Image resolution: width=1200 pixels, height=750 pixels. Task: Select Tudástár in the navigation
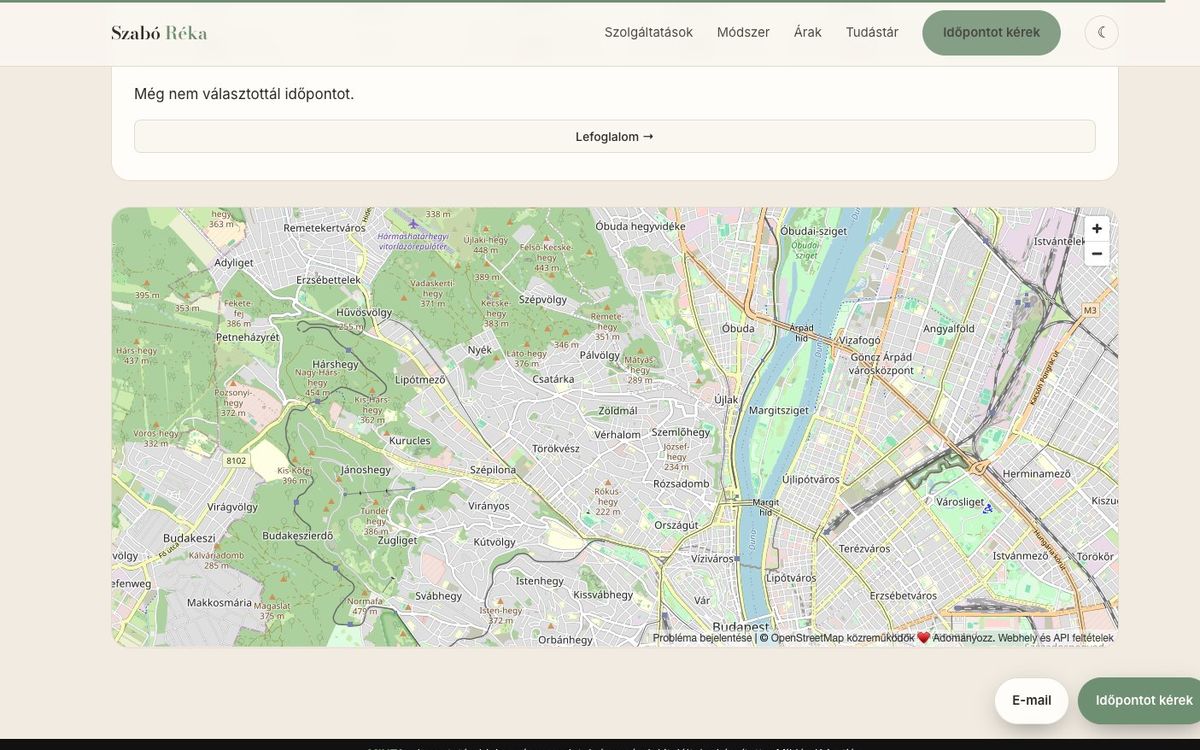[x=872, y=32]
